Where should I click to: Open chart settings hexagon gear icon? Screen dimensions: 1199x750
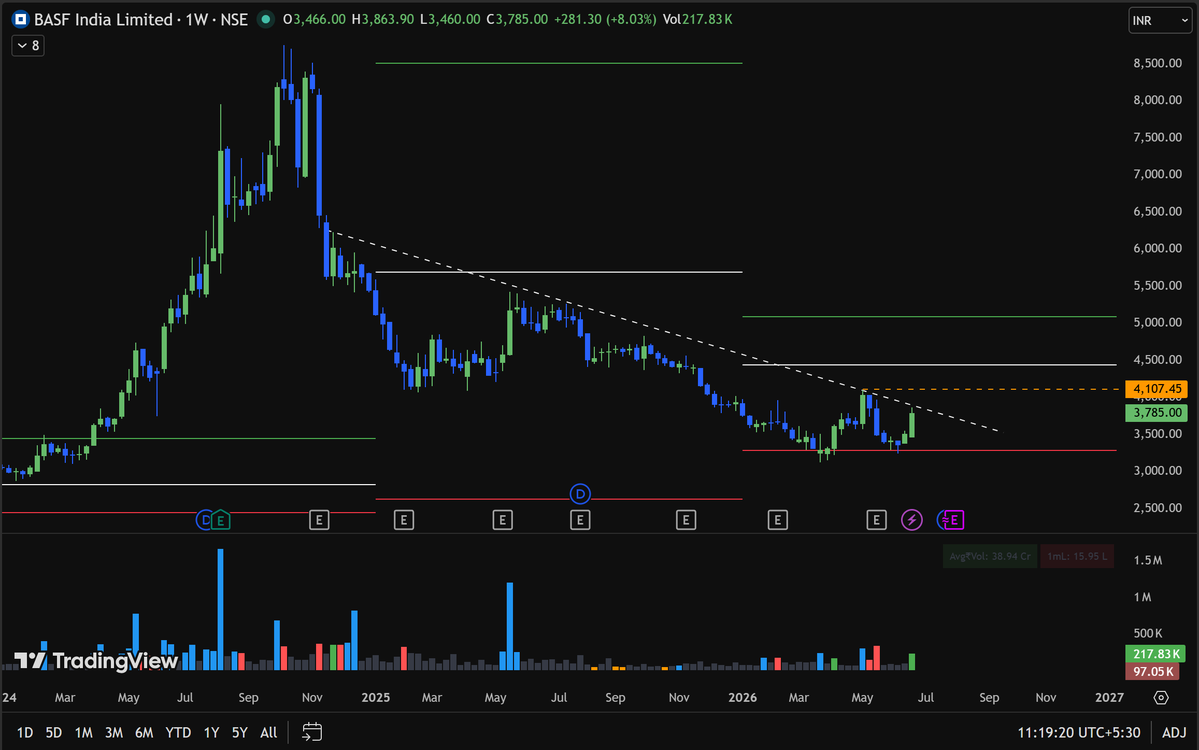1161,697
